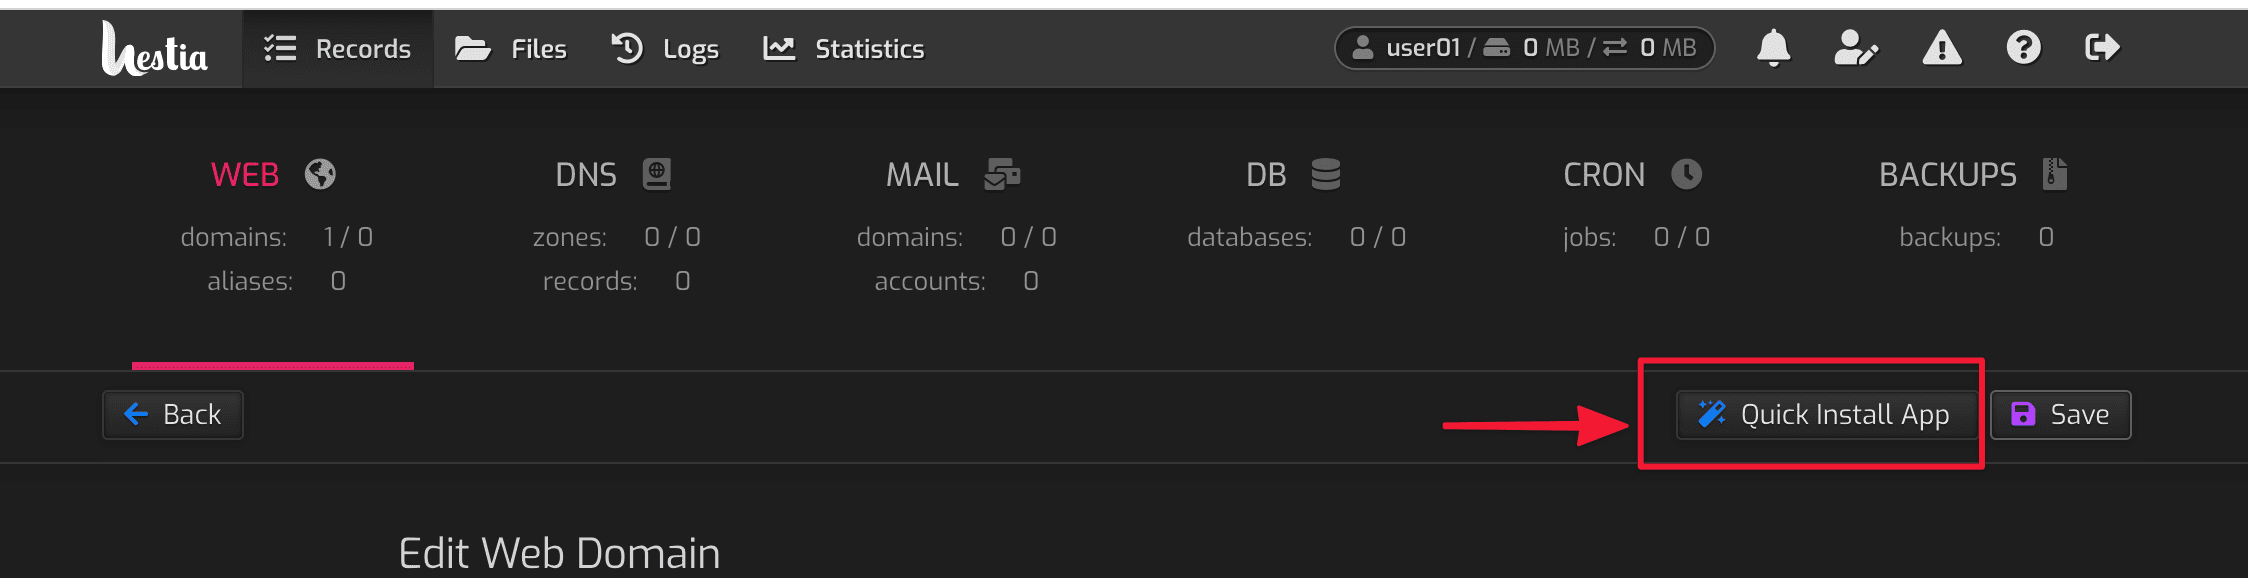View the Statistics section
The height and width of the screenshot is (578, 2248).
pyautogui.click(x=843, y=48)
